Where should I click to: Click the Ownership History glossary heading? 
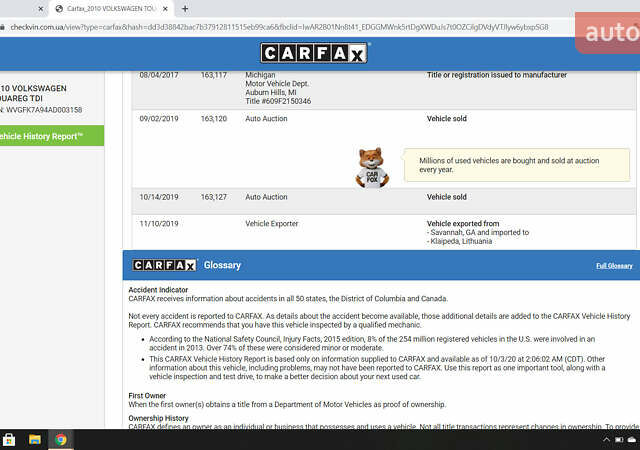(x=159, y=418)
